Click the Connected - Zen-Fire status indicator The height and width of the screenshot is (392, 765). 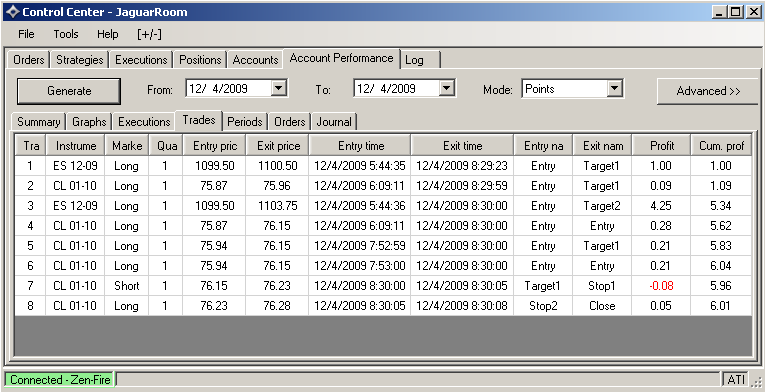[60, 379]
